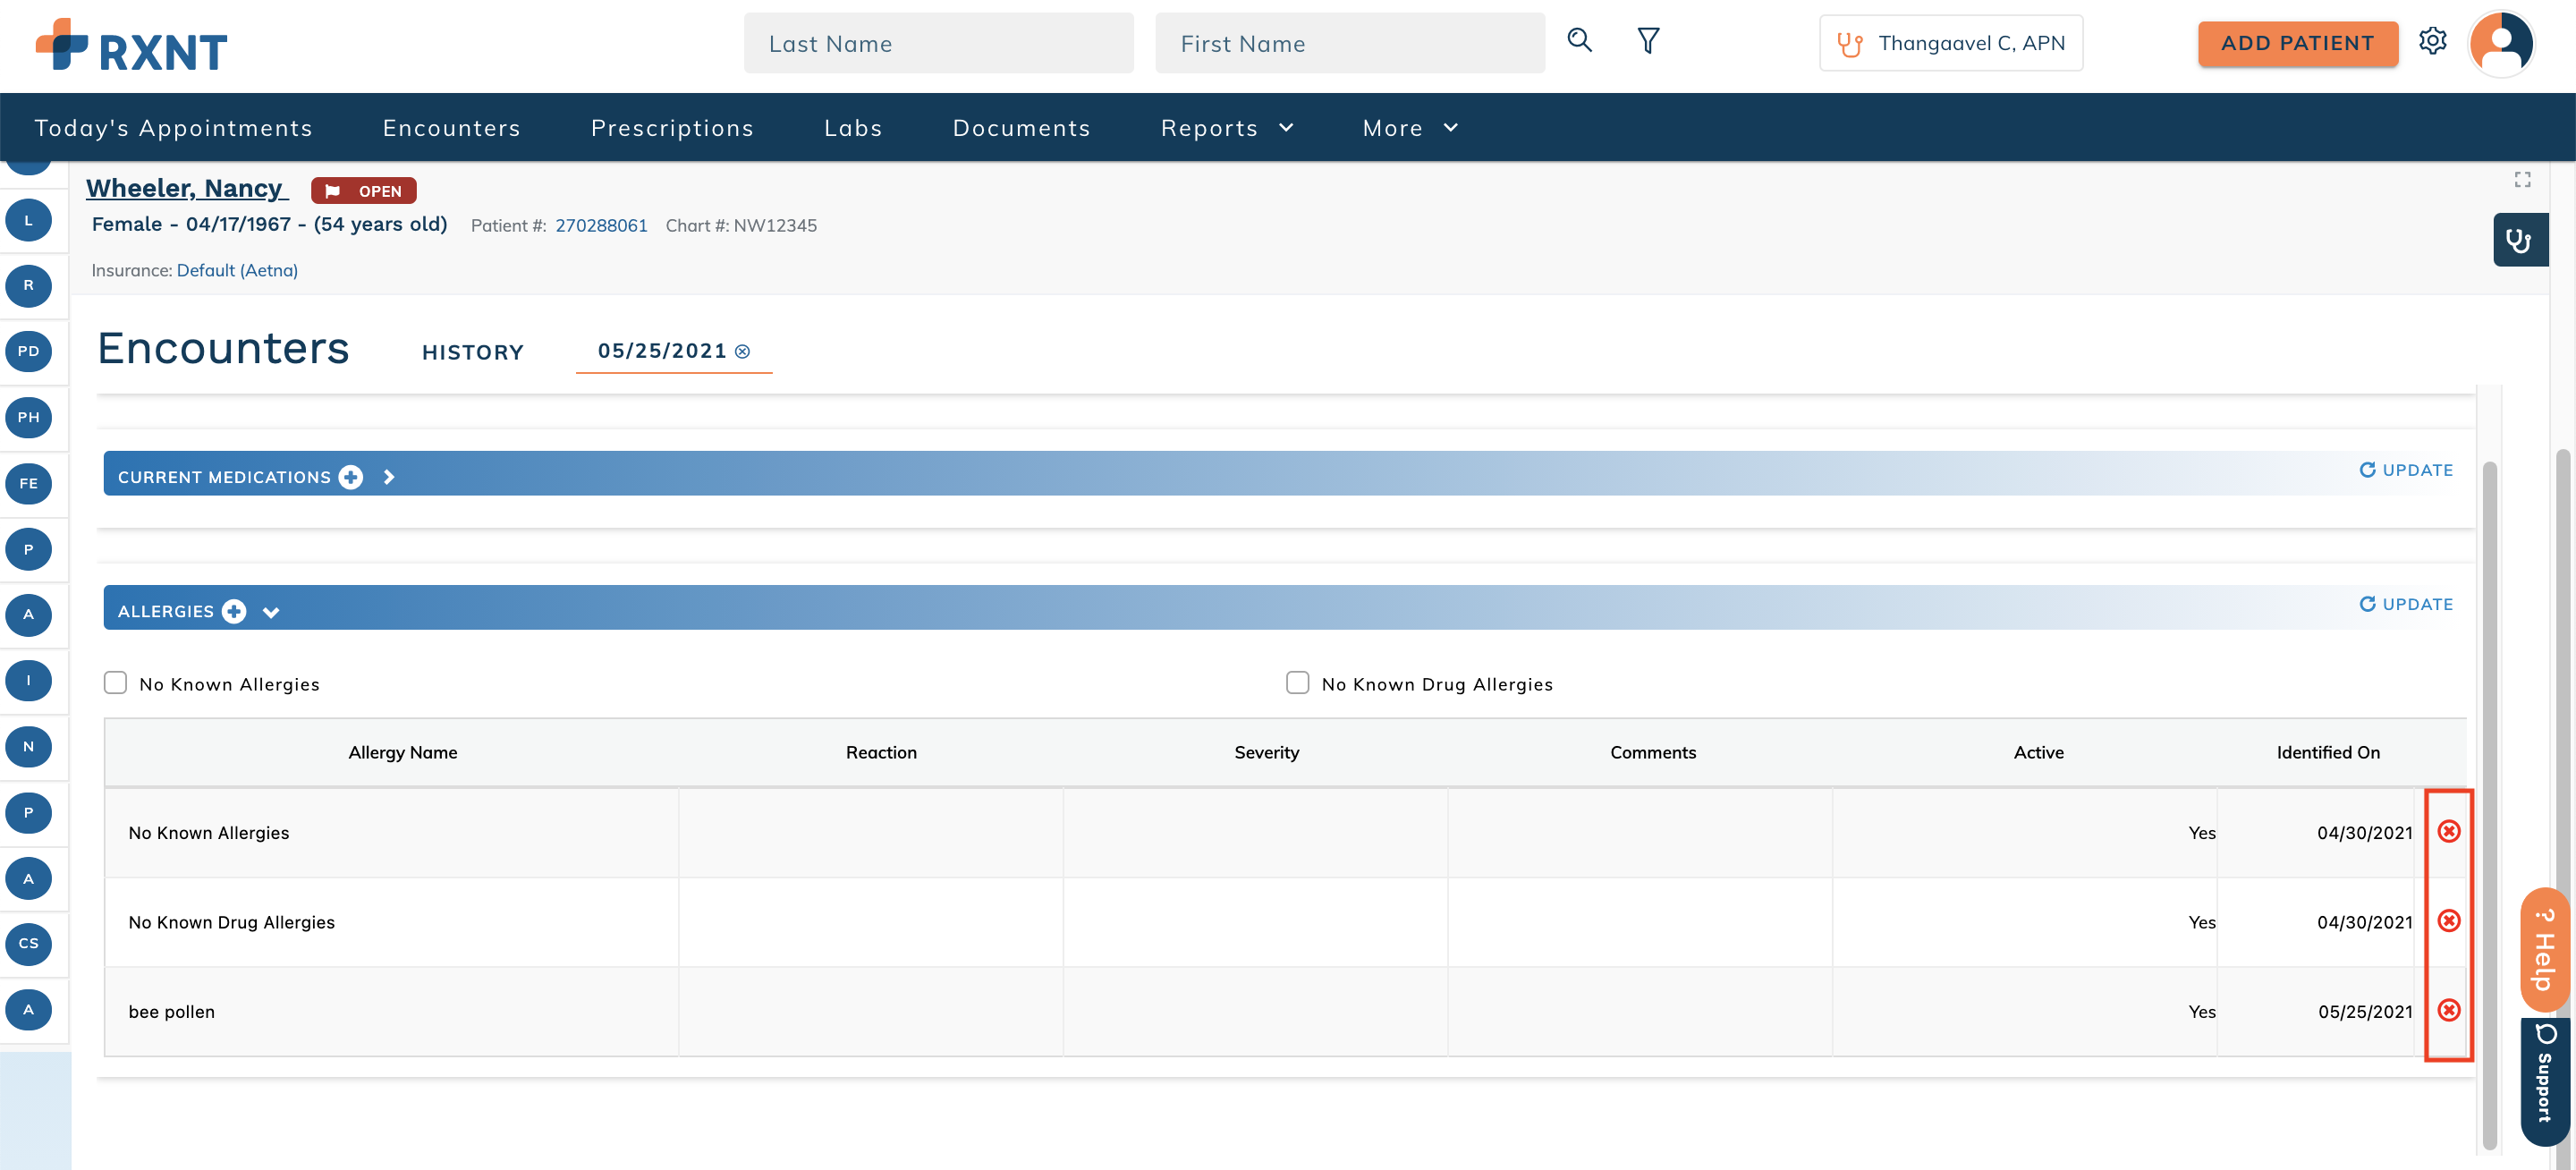The image size is (2576, 1170).
Task: Open the Support chat tab
Action: [2544, 1082]
